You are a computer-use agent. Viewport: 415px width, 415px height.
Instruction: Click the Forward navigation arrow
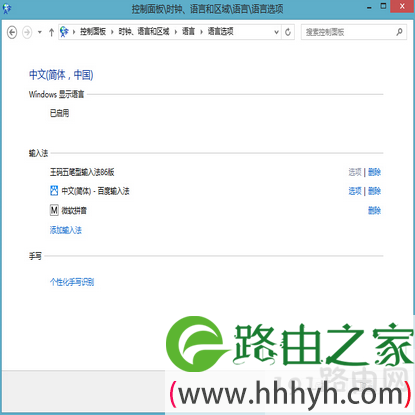click(27, 32)
